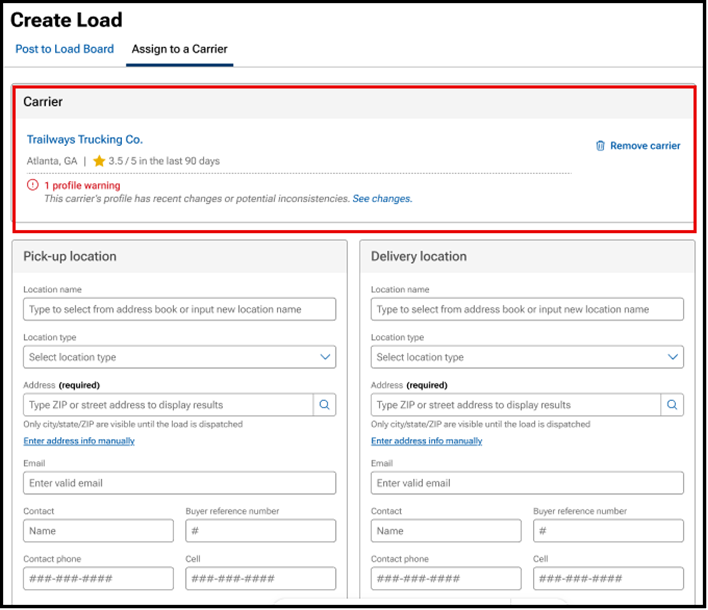Click the pick-up Email input field

180,483
